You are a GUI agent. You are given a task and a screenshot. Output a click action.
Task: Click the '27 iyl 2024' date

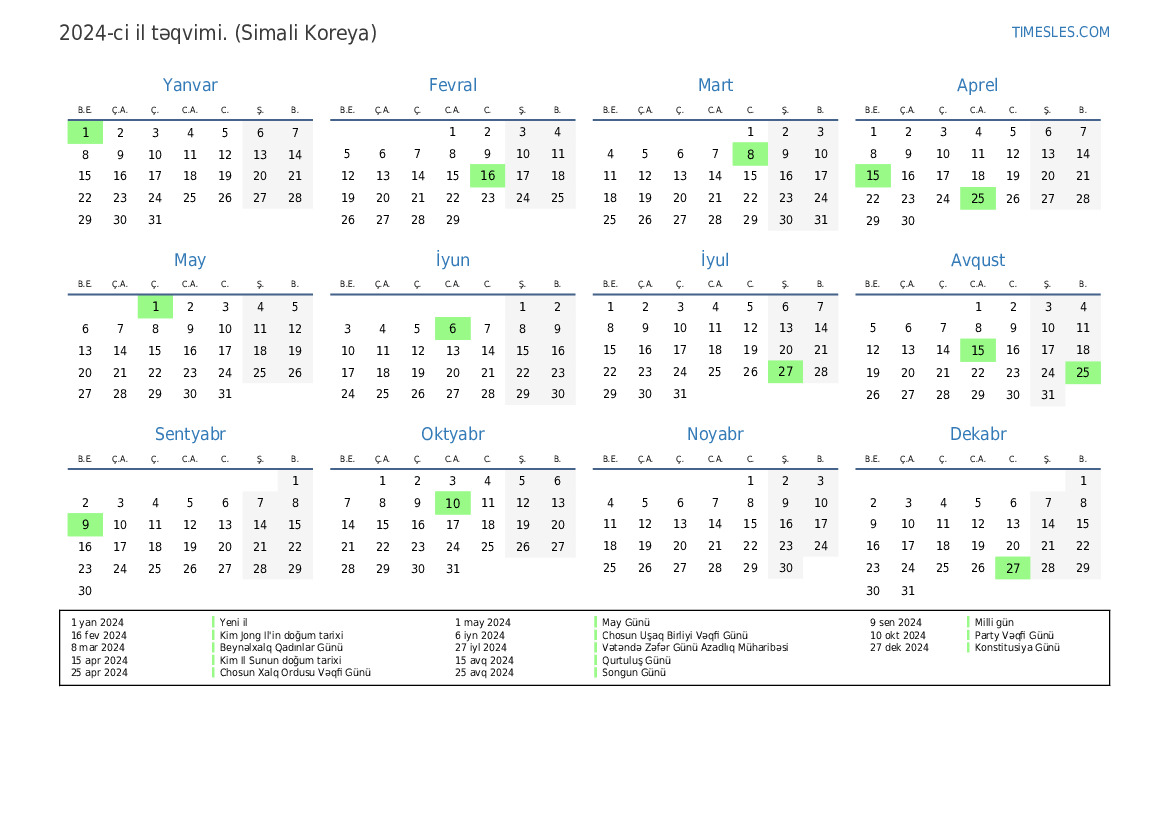[481, 647]
